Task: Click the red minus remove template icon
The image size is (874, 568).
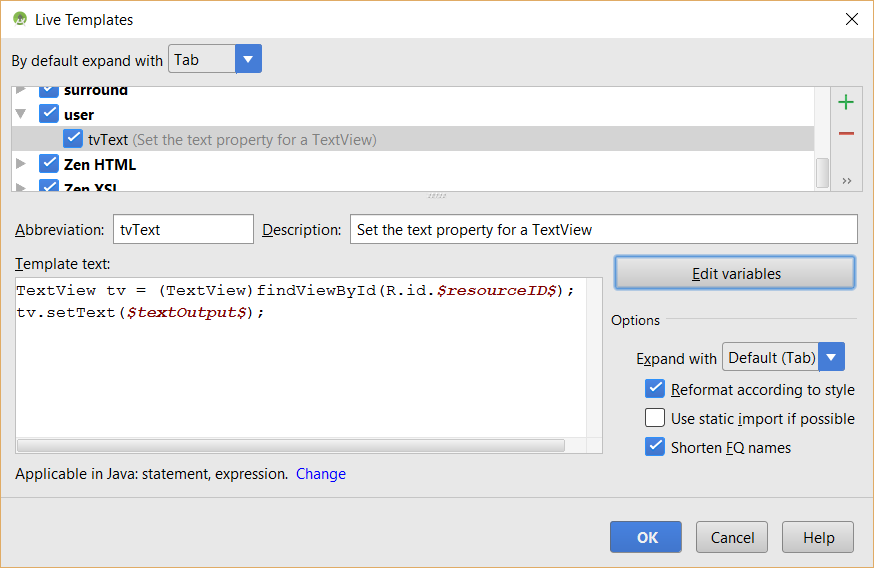Action: [x=846, y=134]
